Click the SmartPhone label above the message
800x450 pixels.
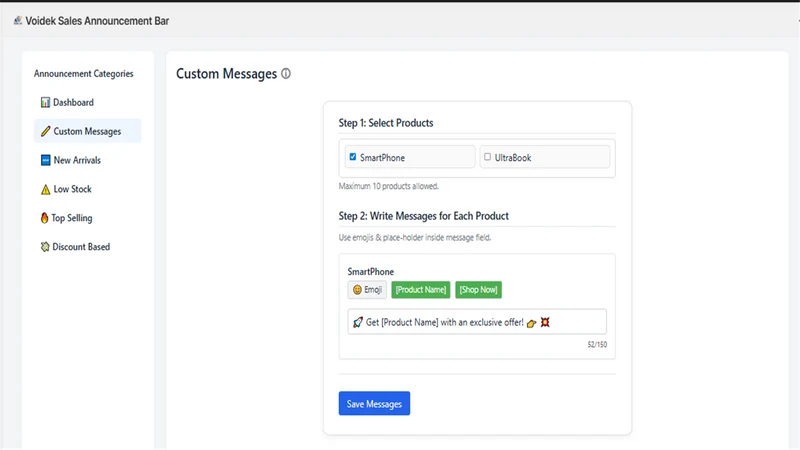coord(371,272)
